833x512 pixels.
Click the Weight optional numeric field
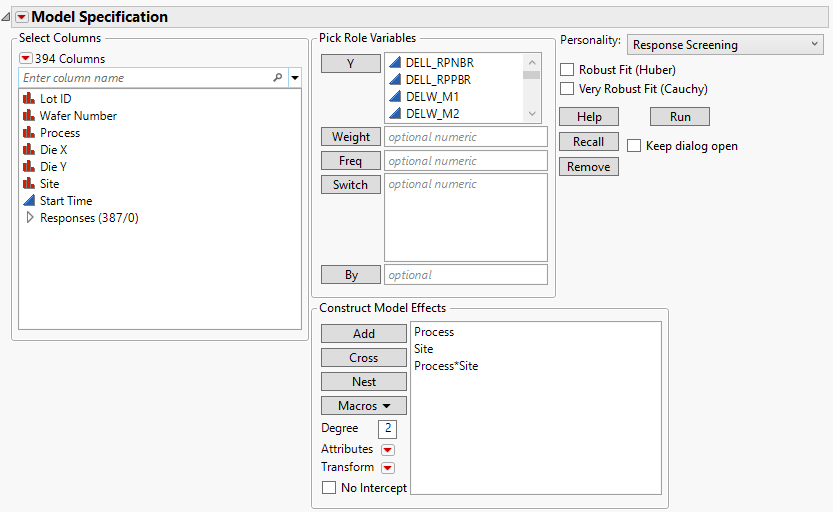pyautogui.click(x=466, y=136)
